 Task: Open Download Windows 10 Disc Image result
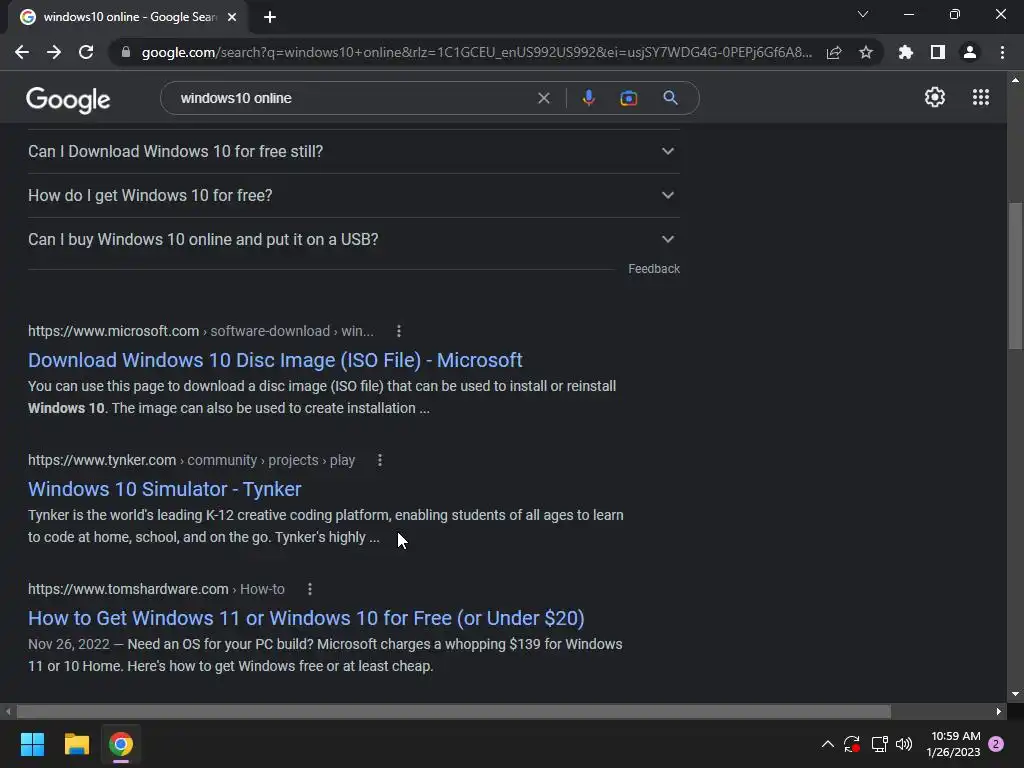tap(275, 360)
